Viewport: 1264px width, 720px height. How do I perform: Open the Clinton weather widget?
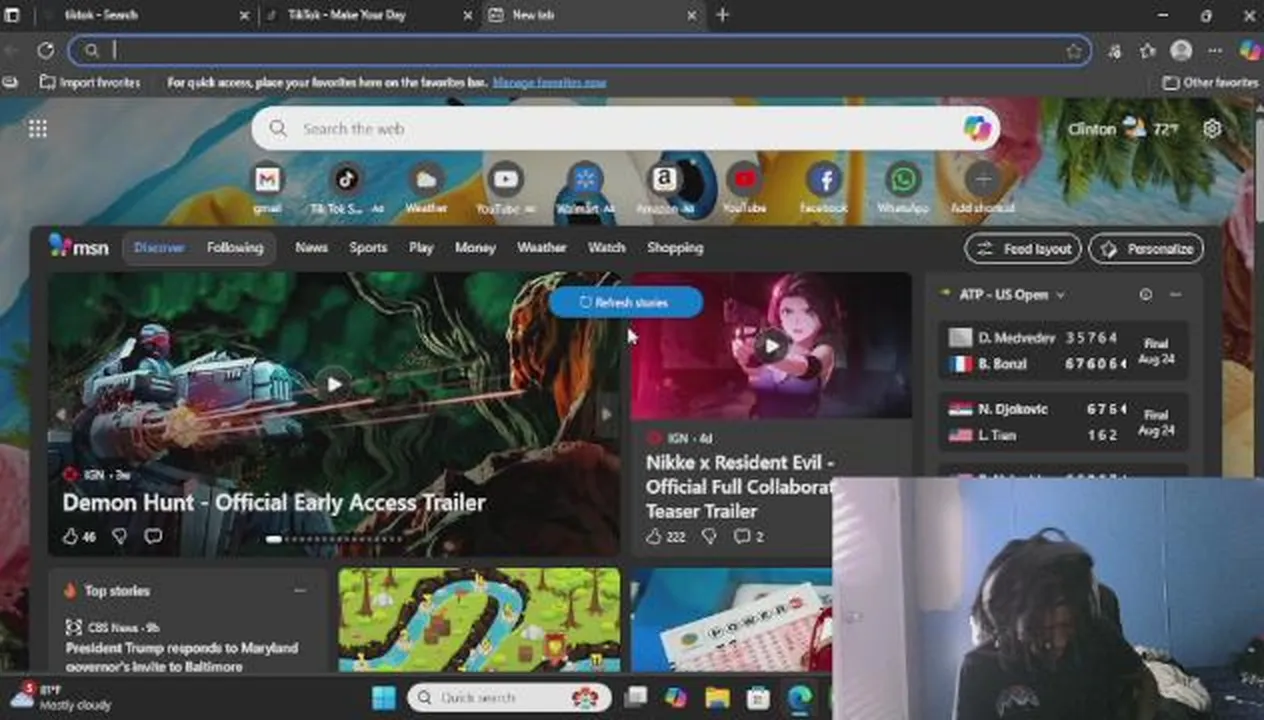click(1122, 129)
